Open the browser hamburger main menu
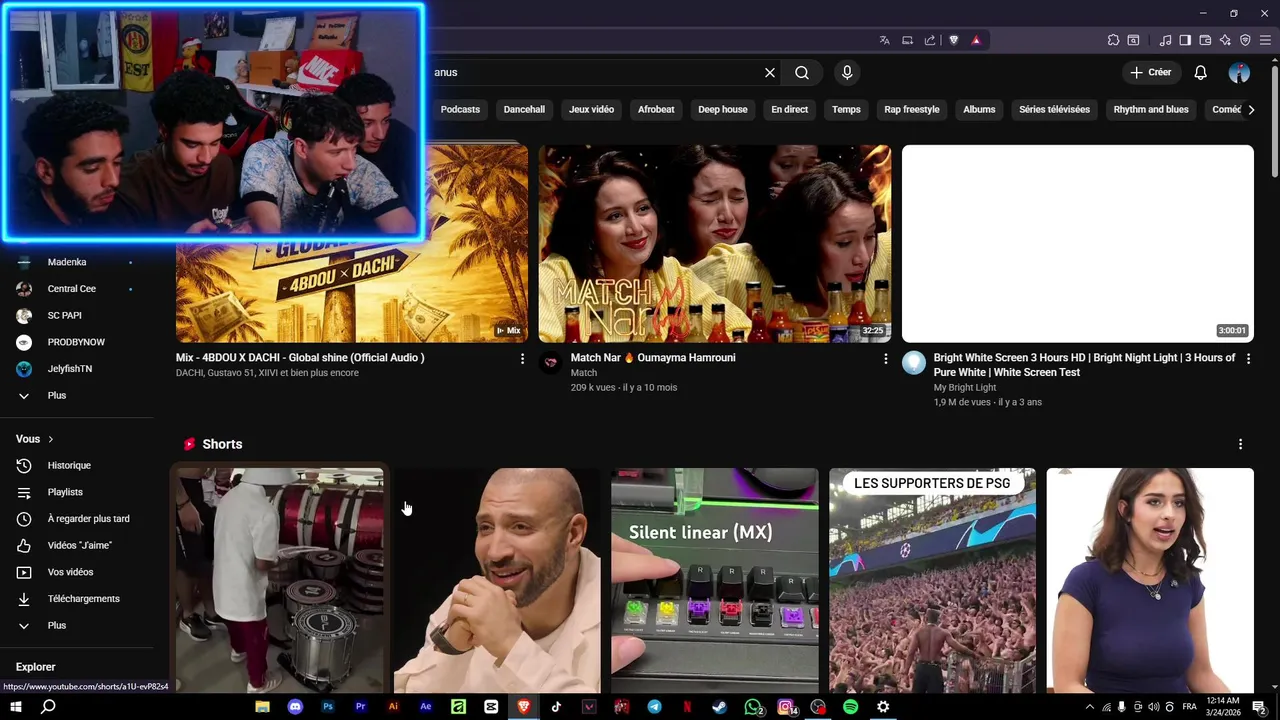This screenshot has height=720, width=1280. pos(1265,40)
